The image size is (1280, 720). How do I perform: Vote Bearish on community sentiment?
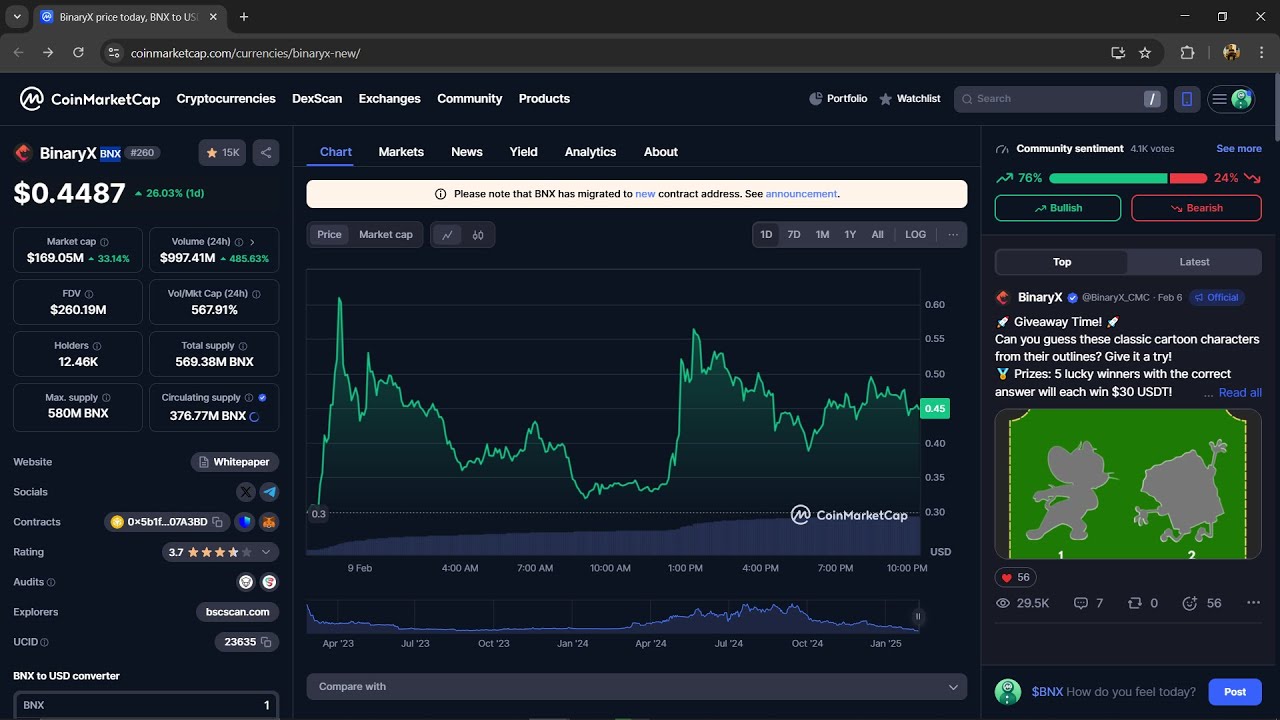click(x=1196, y=208)
